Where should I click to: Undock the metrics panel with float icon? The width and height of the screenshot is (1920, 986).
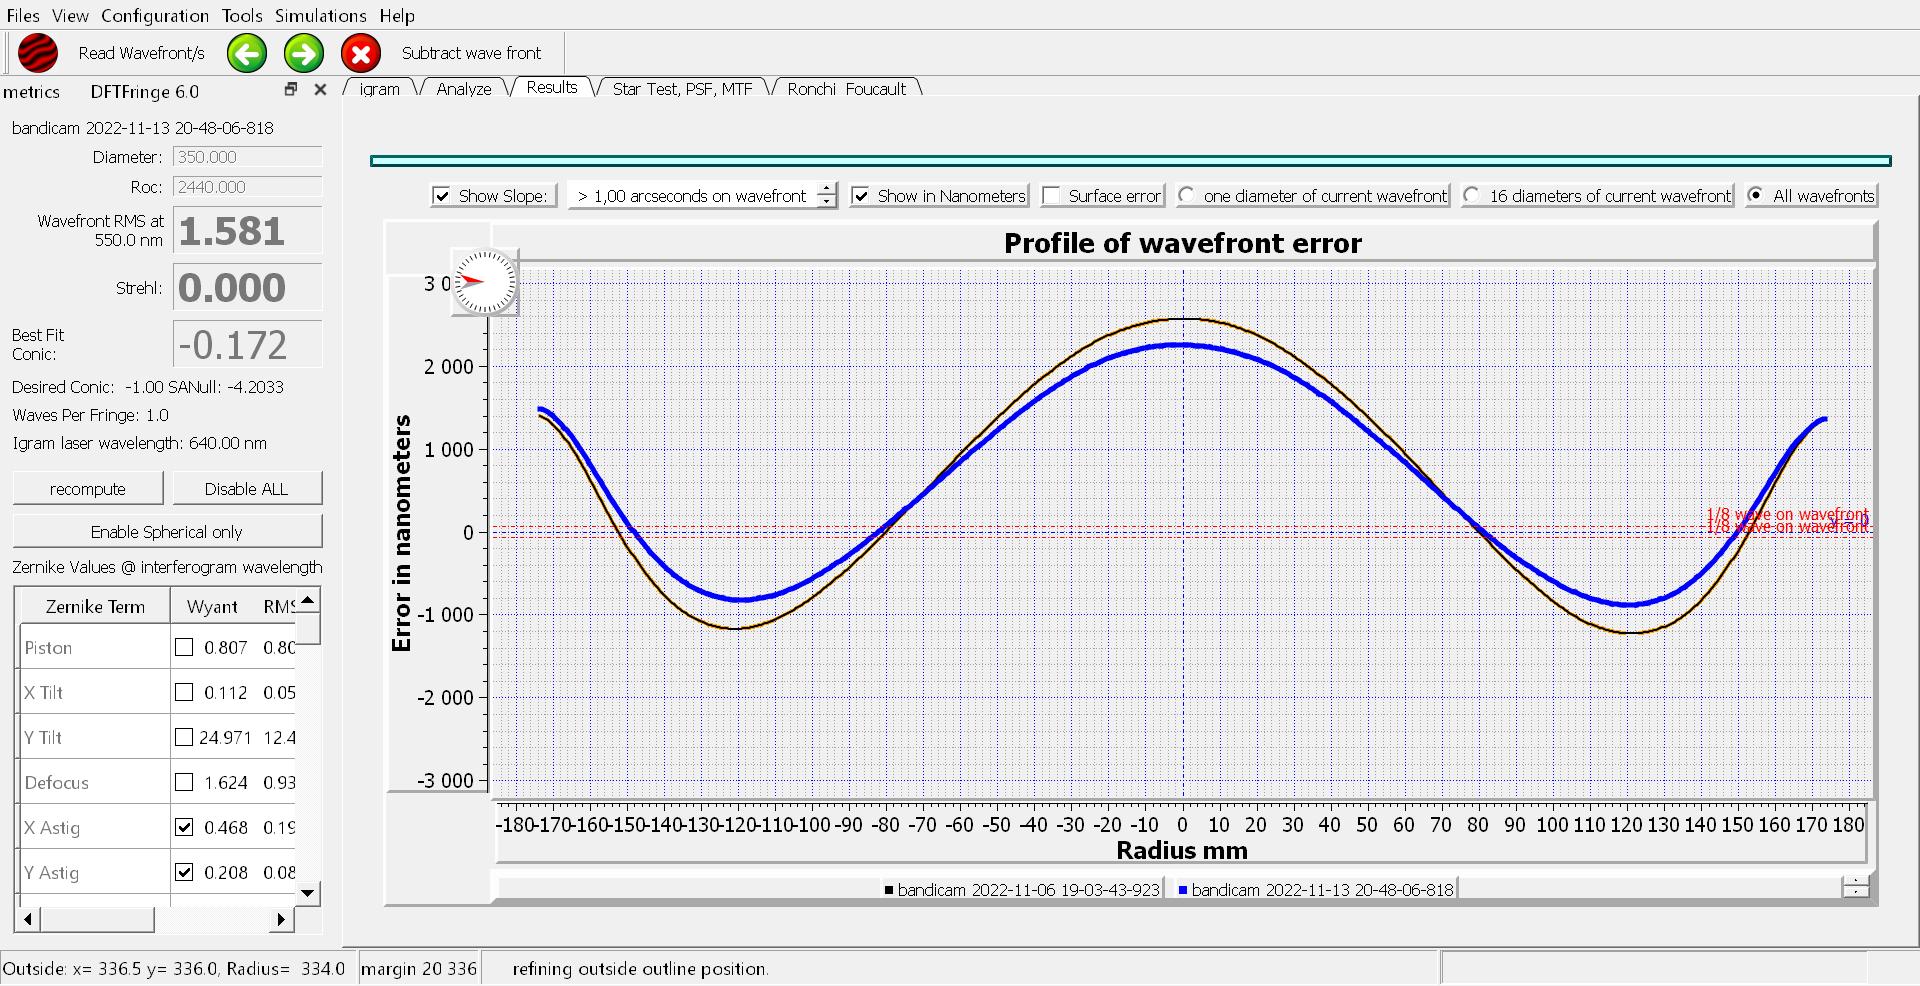(291, 90)
